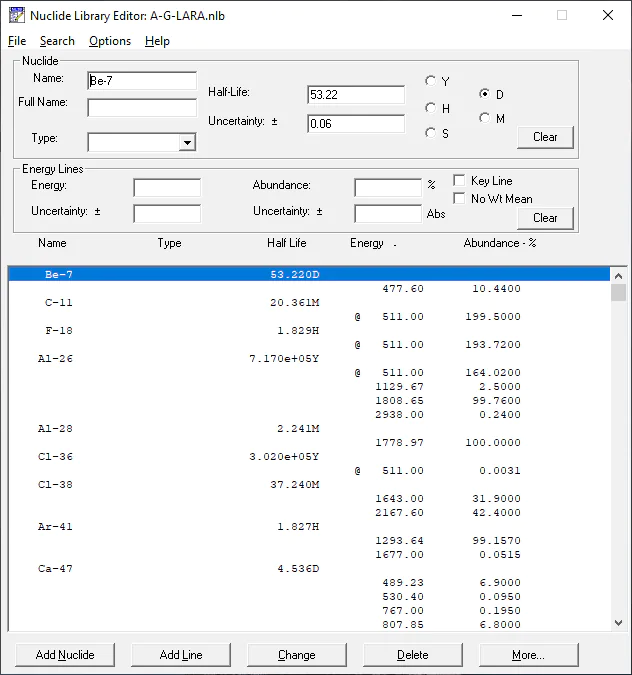632x675 pixels.
Task: Focus the half-life Uncertainty field showing 0.06
Action: 356,124
